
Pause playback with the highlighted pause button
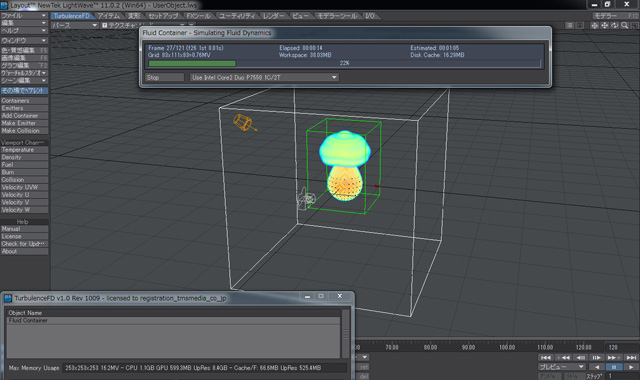[x=614, y=367]
